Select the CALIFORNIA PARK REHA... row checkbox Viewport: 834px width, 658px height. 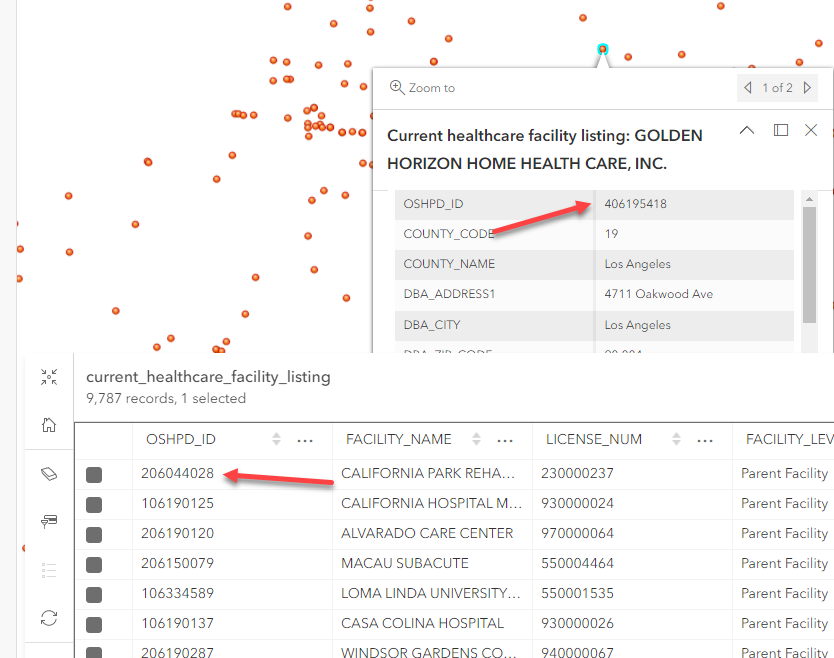[x=94, y=475]
